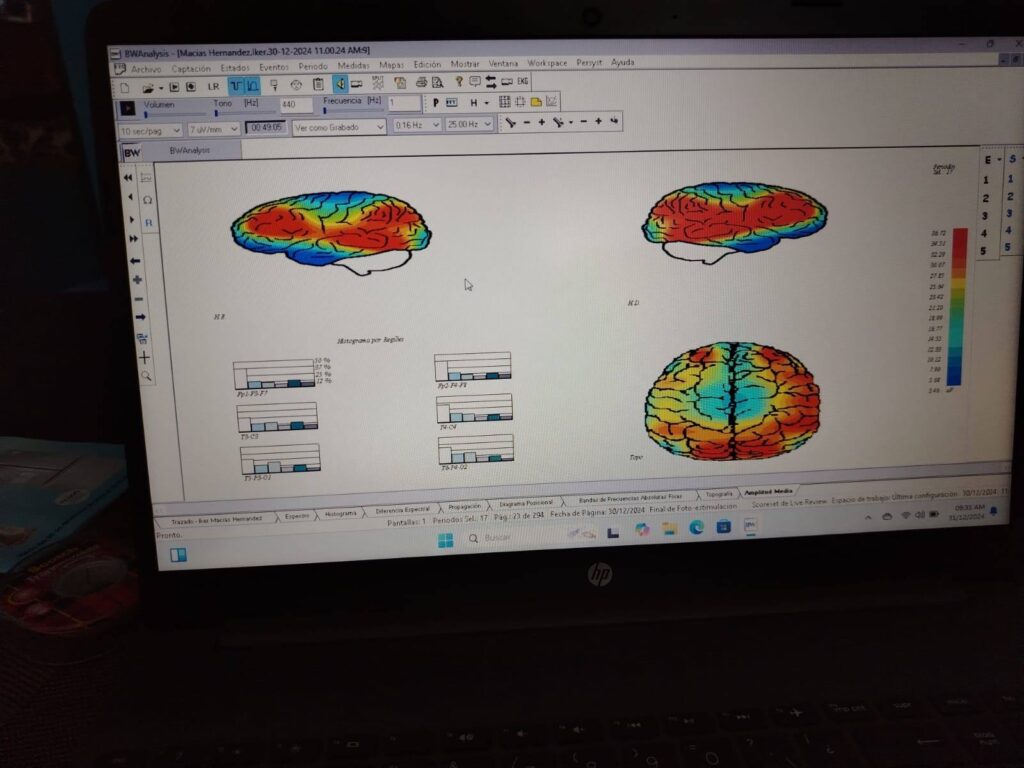Click the H button in the toolbar
The height and width of the screenshot is (768, 1024).
(476, 103)
